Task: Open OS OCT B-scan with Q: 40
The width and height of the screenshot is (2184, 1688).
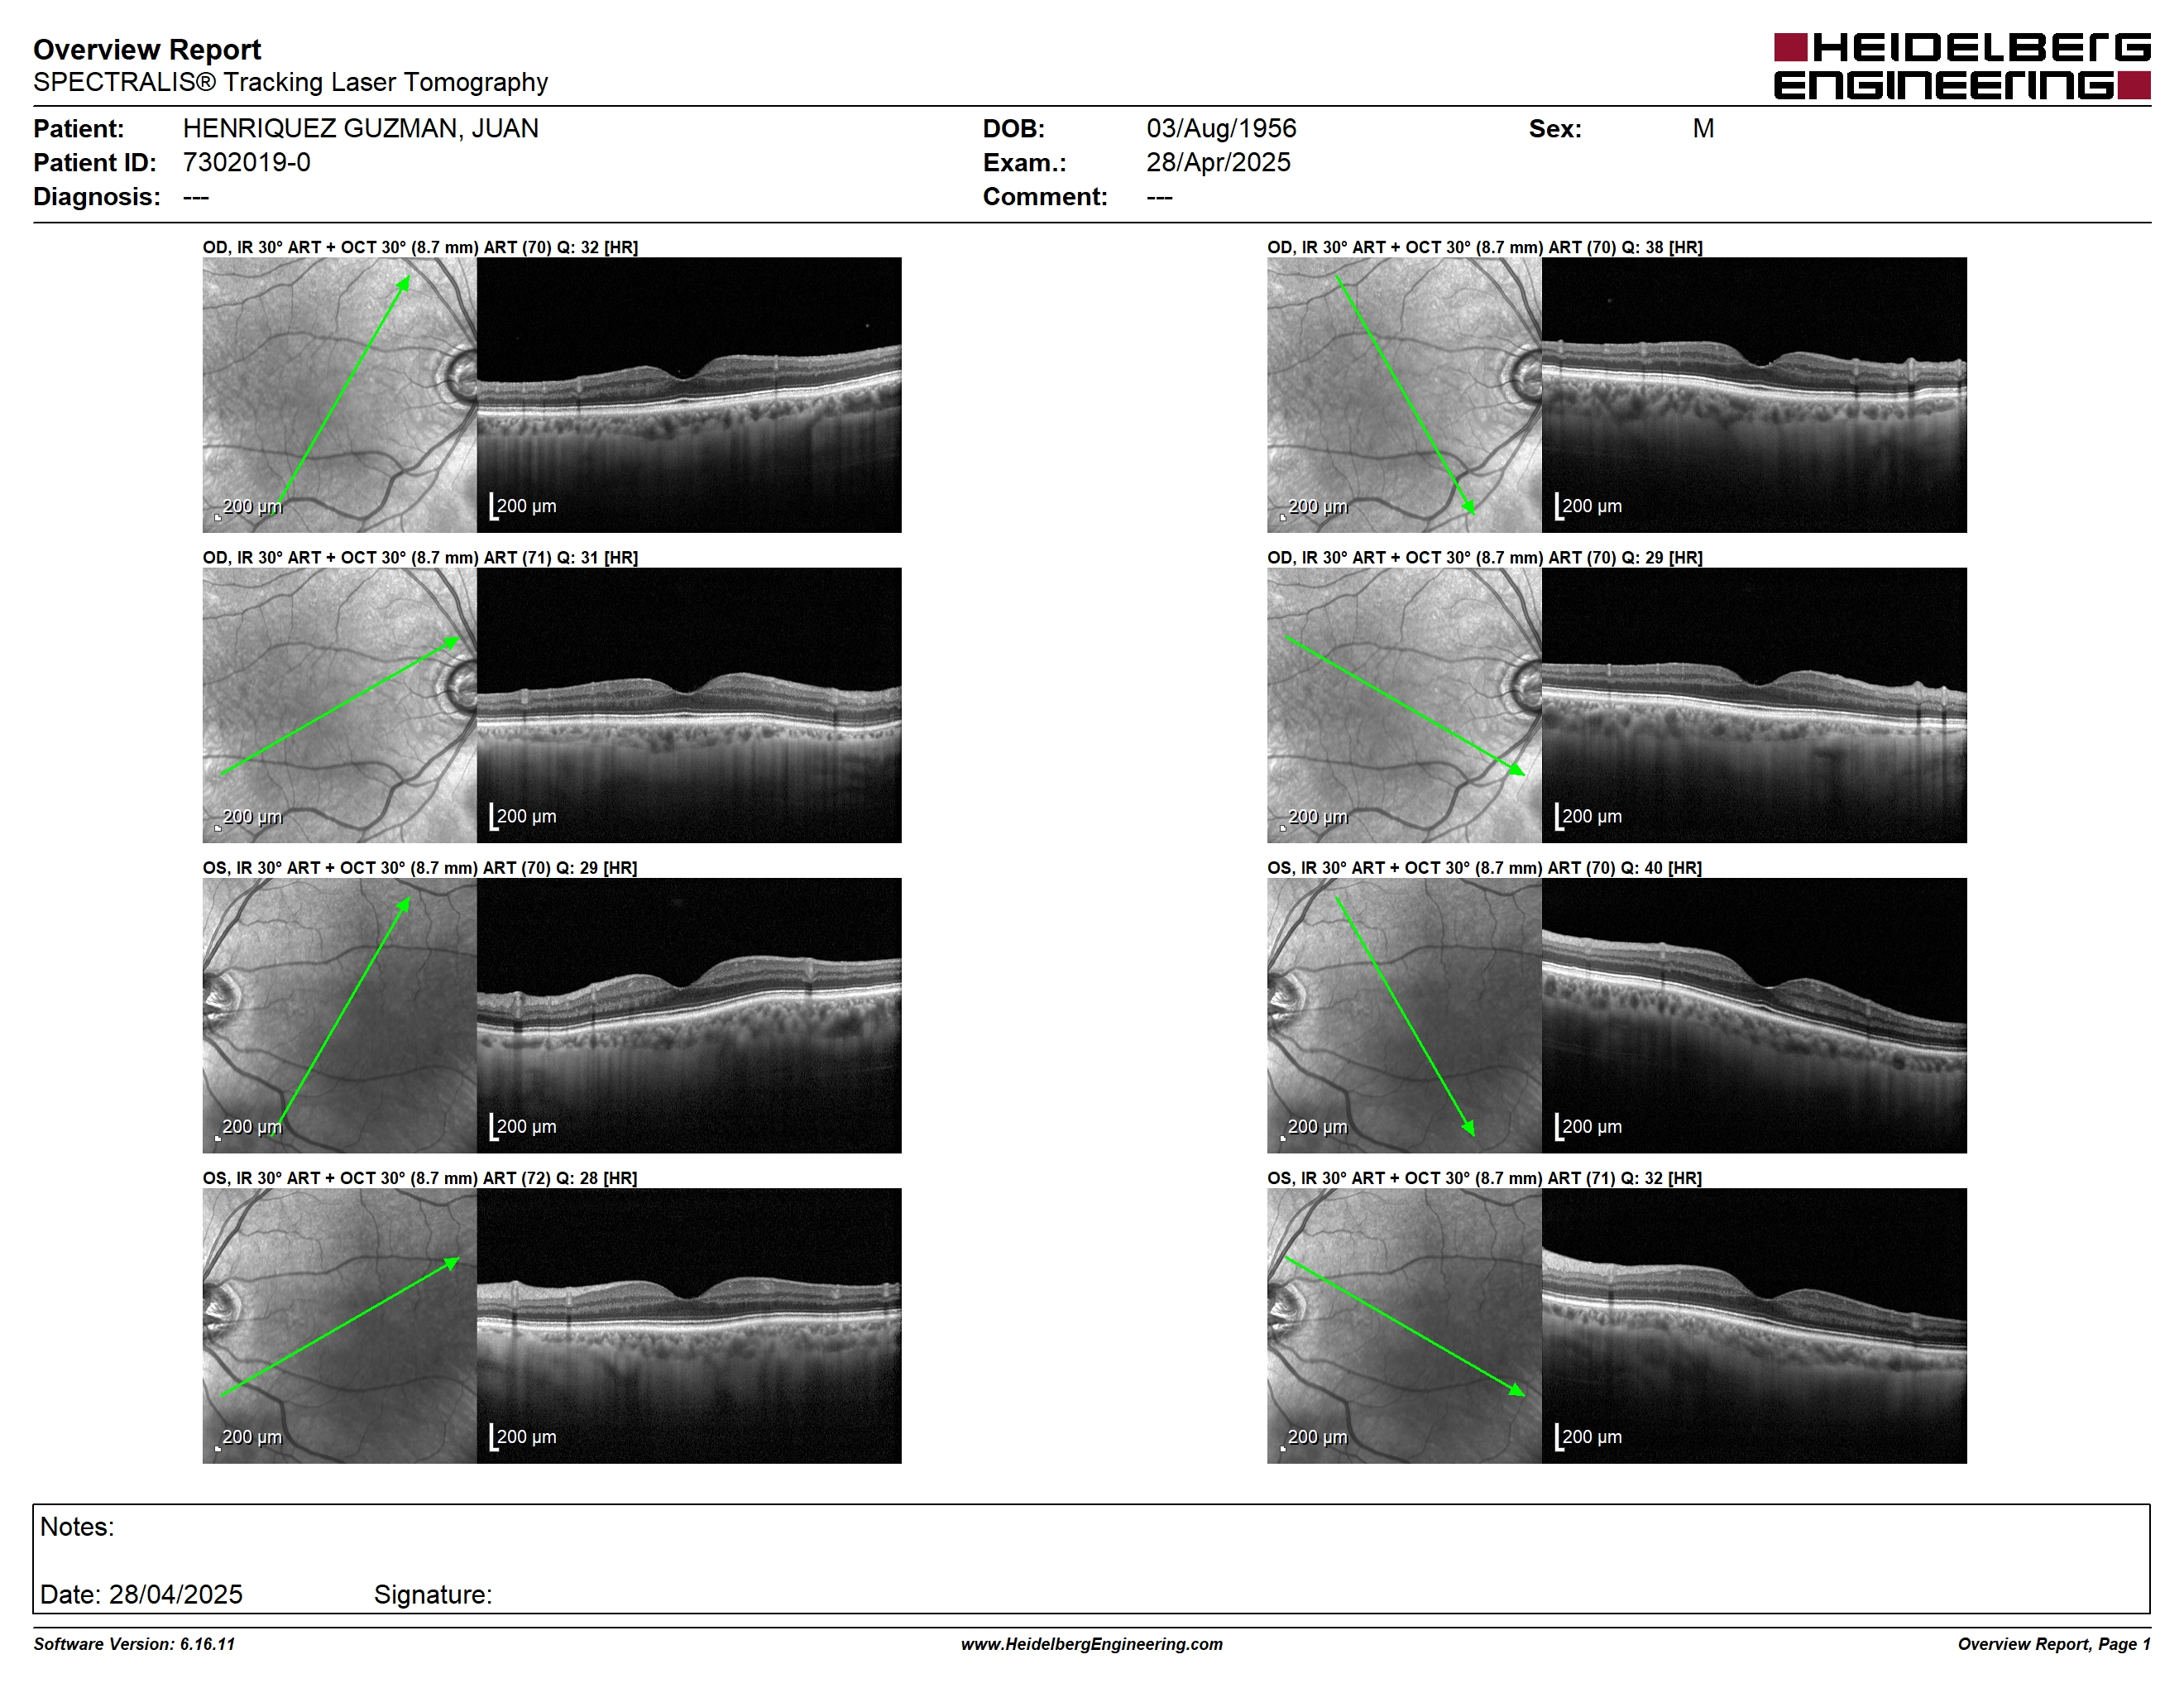Action: 1754,1015
